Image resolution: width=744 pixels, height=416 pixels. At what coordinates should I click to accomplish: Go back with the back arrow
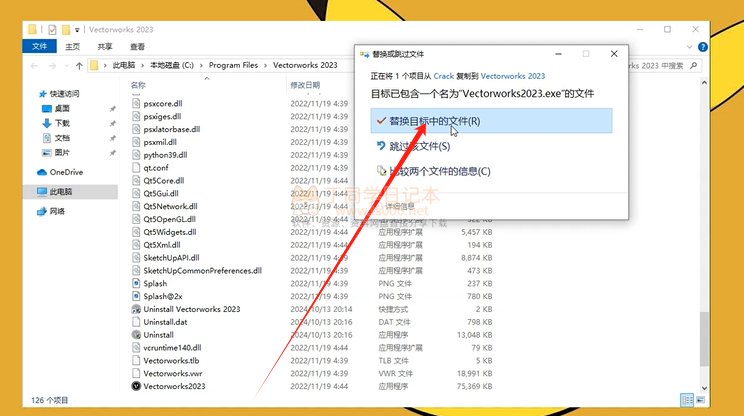[34, 65]
